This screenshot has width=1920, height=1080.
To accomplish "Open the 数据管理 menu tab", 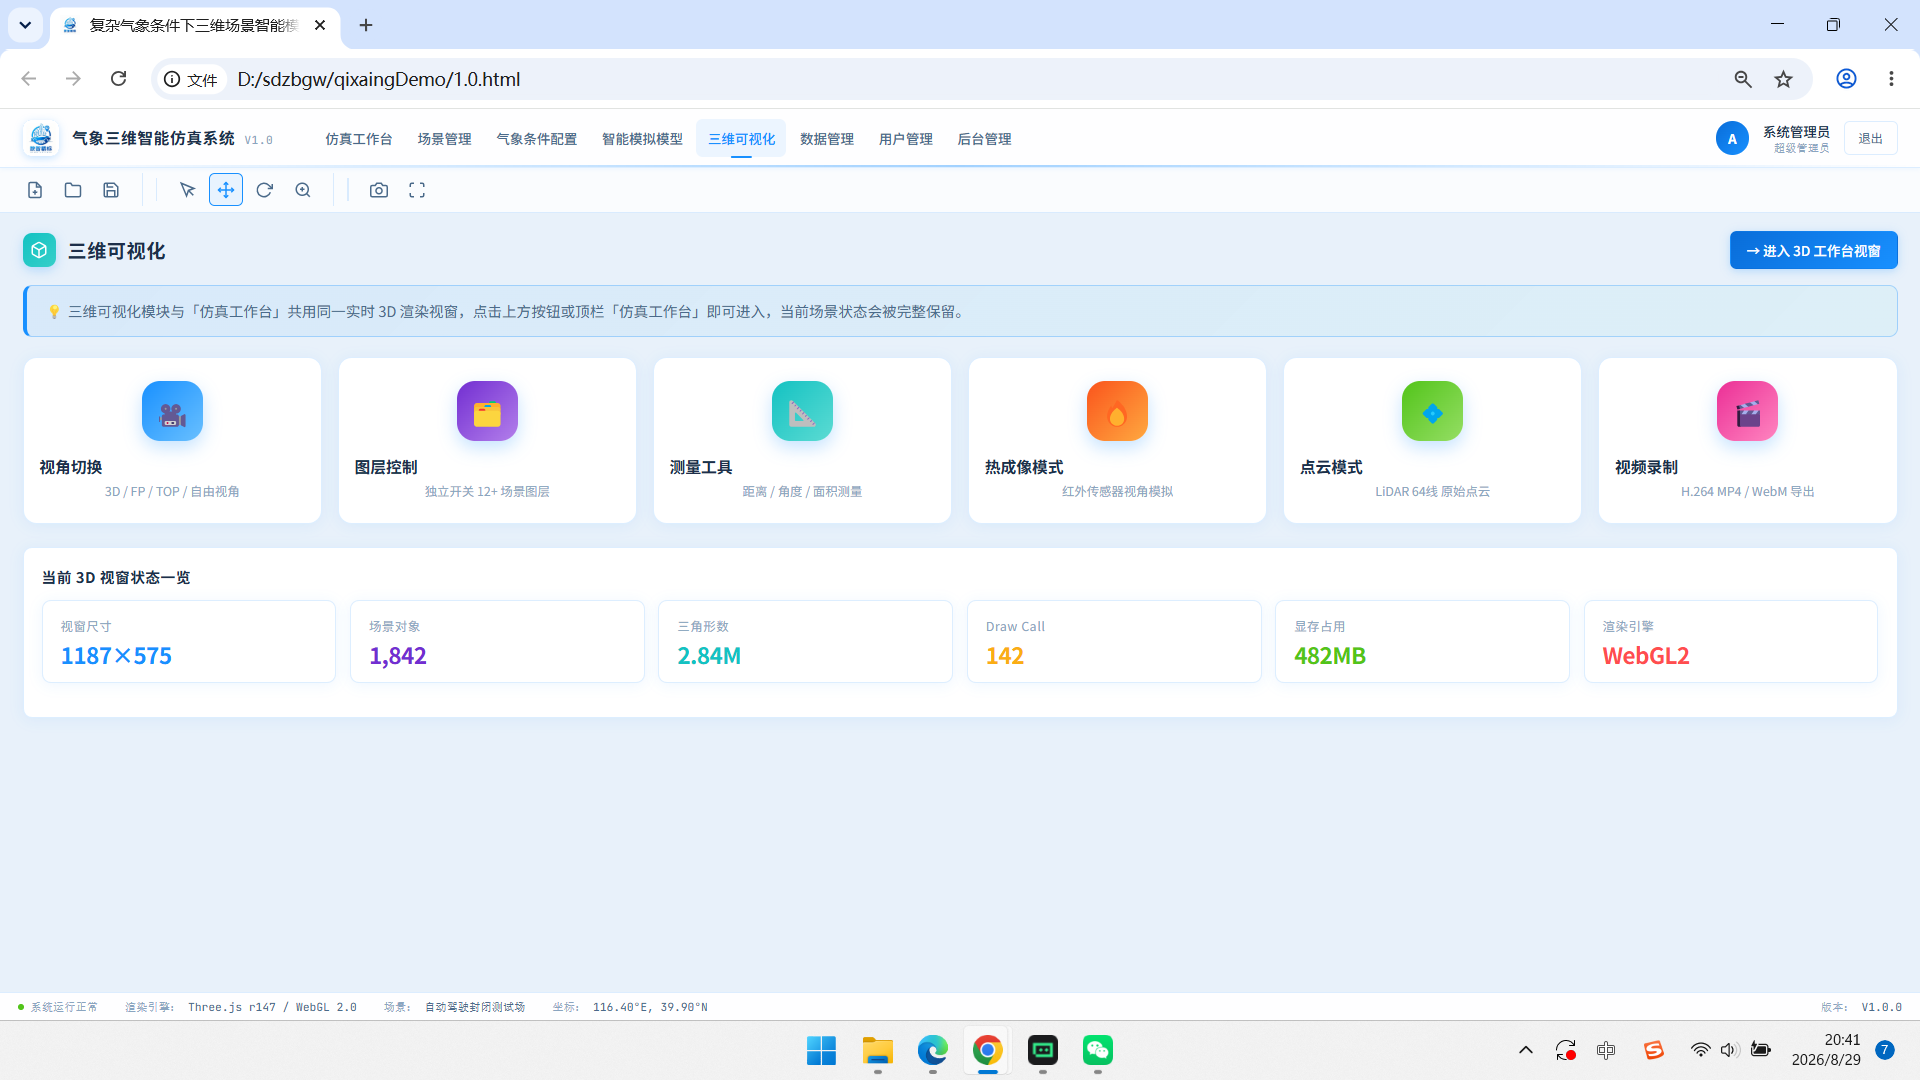I will [x=827, y=139].
